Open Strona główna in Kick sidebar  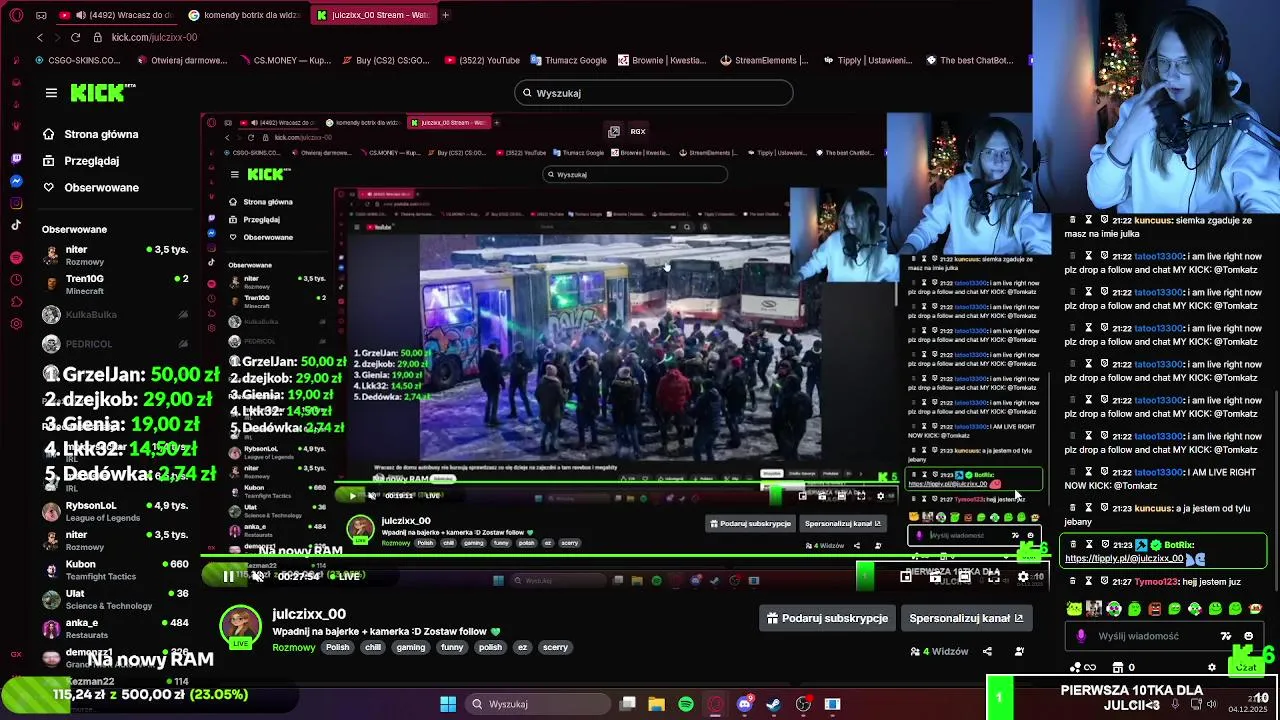101,134
